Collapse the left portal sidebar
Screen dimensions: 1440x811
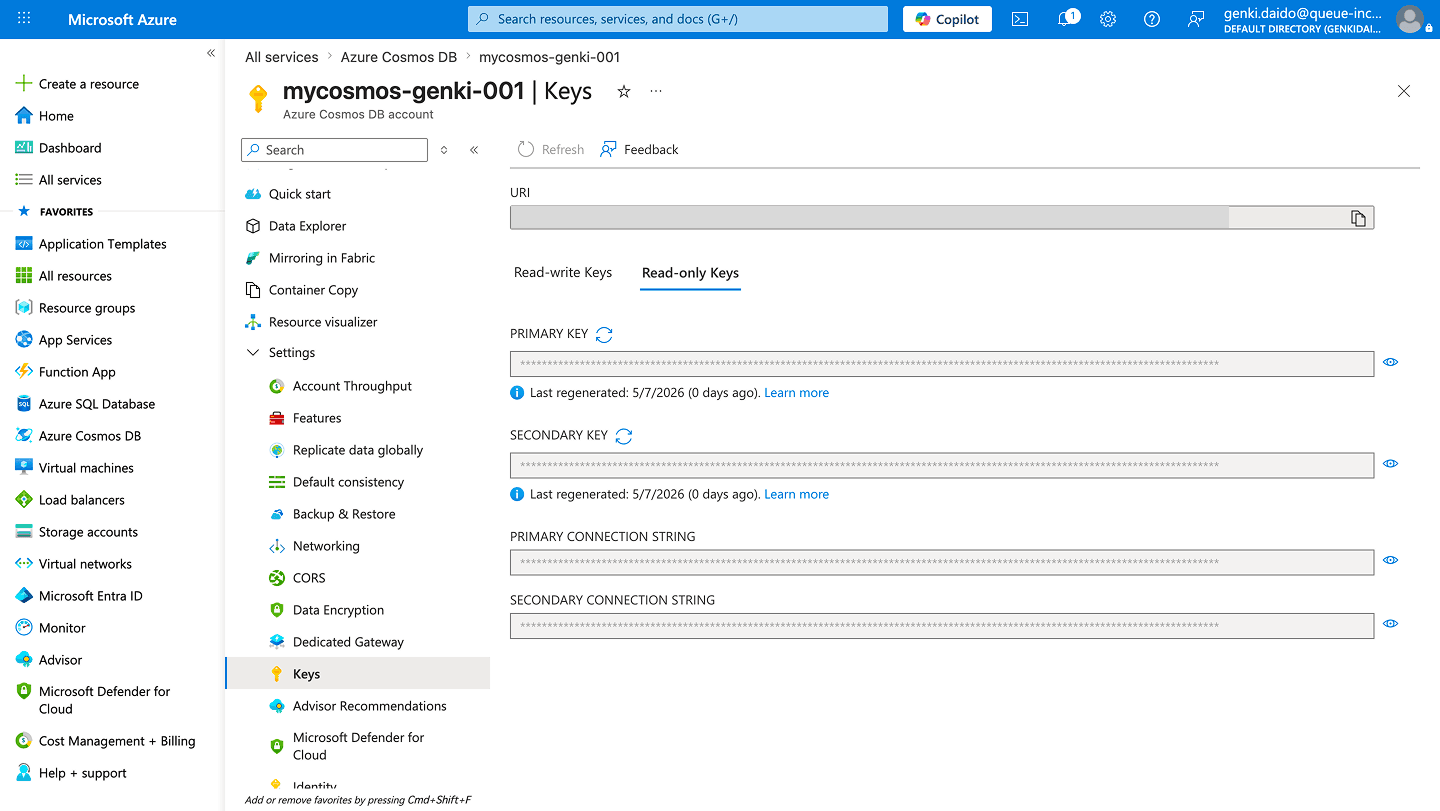pyautogui.click(x=211, y=53)
